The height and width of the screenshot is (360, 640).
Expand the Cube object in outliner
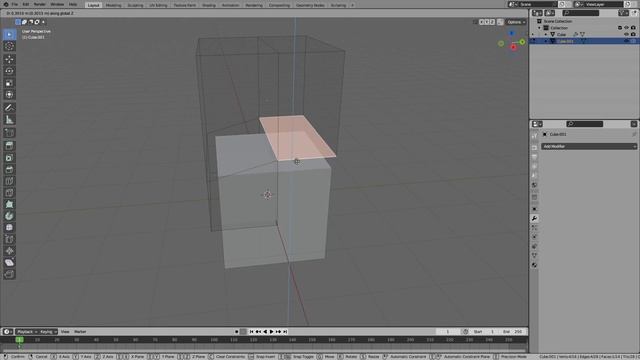tap(546, 35)
